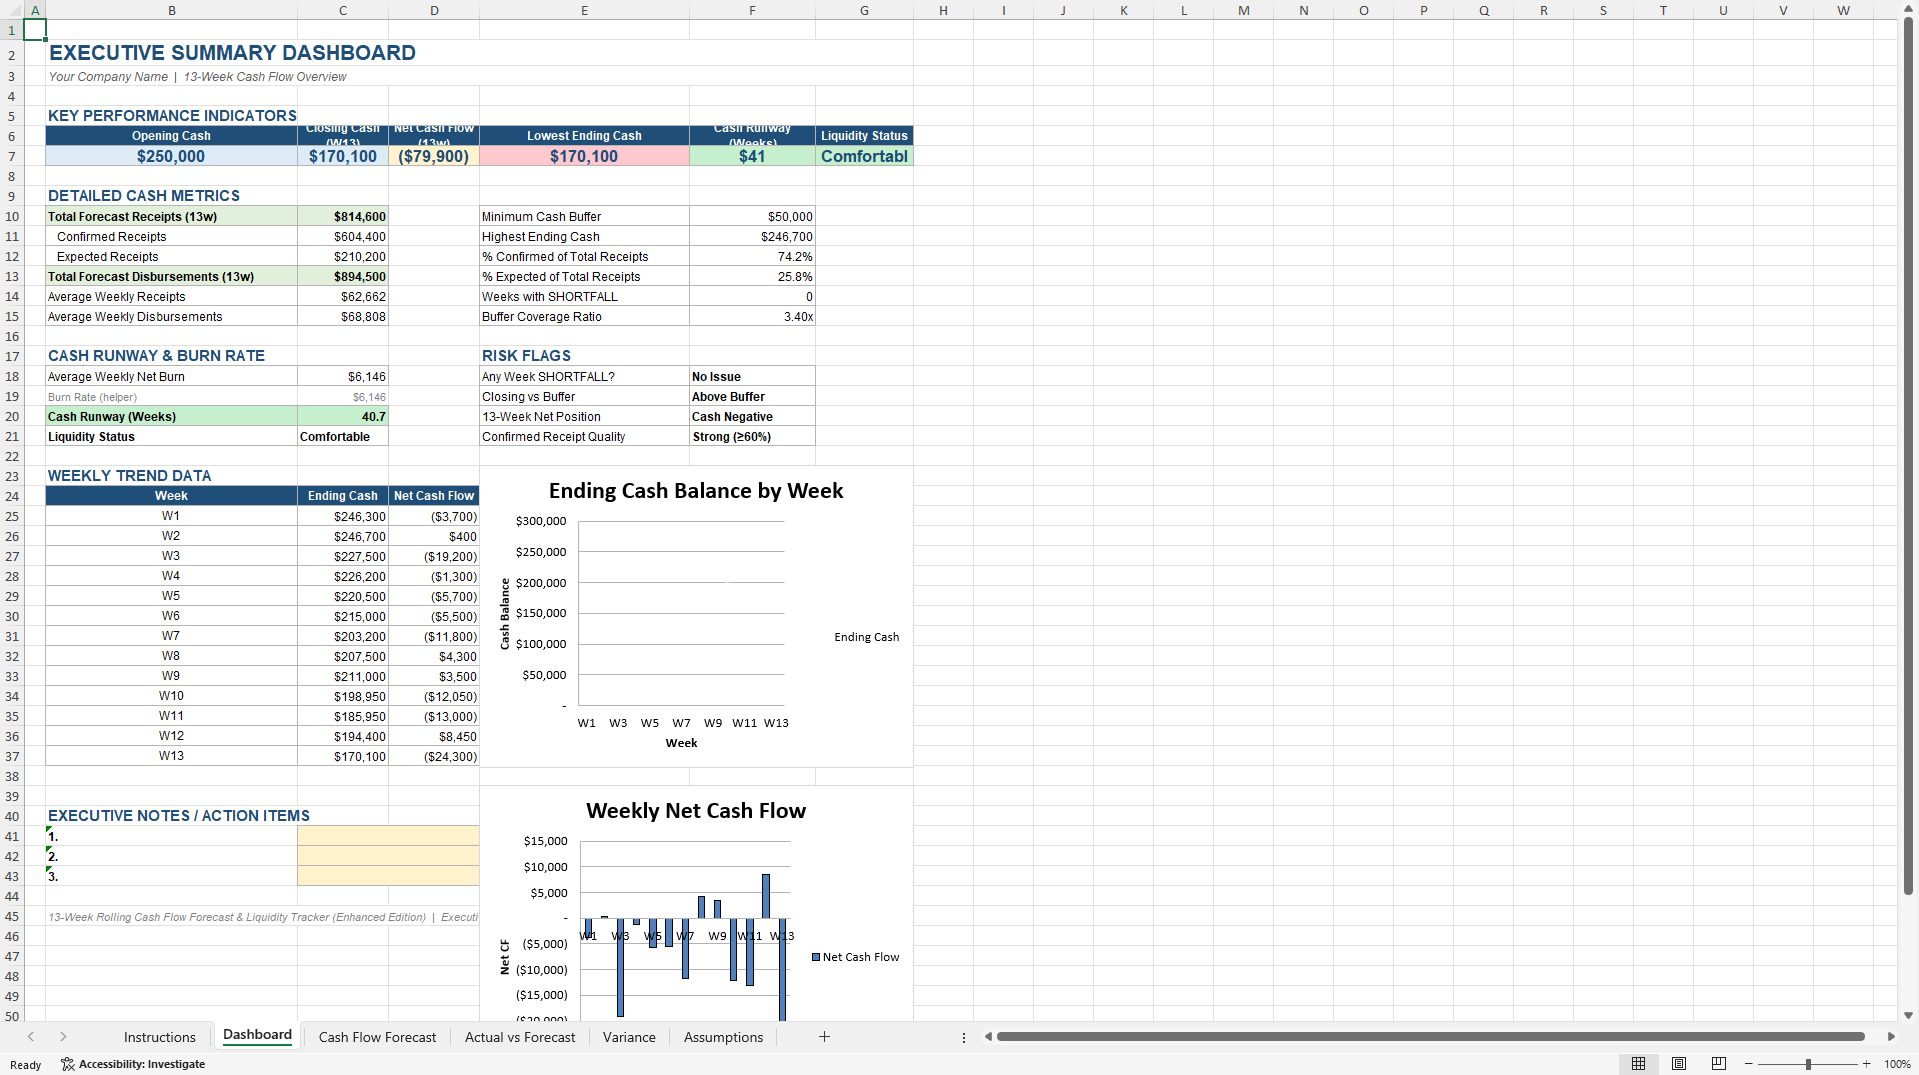The image size is (1919, 1075).
Task: Open the Cash Flow Forecast tab
Action: tap(377, 1037)
